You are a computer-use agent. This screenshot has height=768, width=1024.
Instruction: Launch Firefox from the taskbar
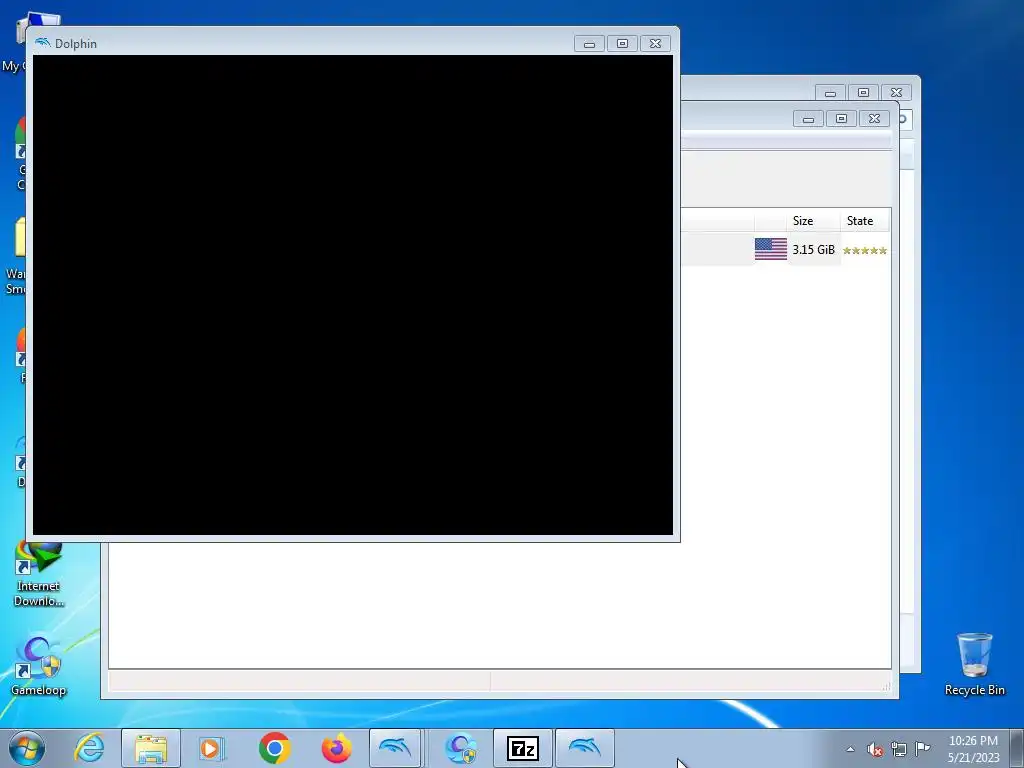(x=336, y=748)
